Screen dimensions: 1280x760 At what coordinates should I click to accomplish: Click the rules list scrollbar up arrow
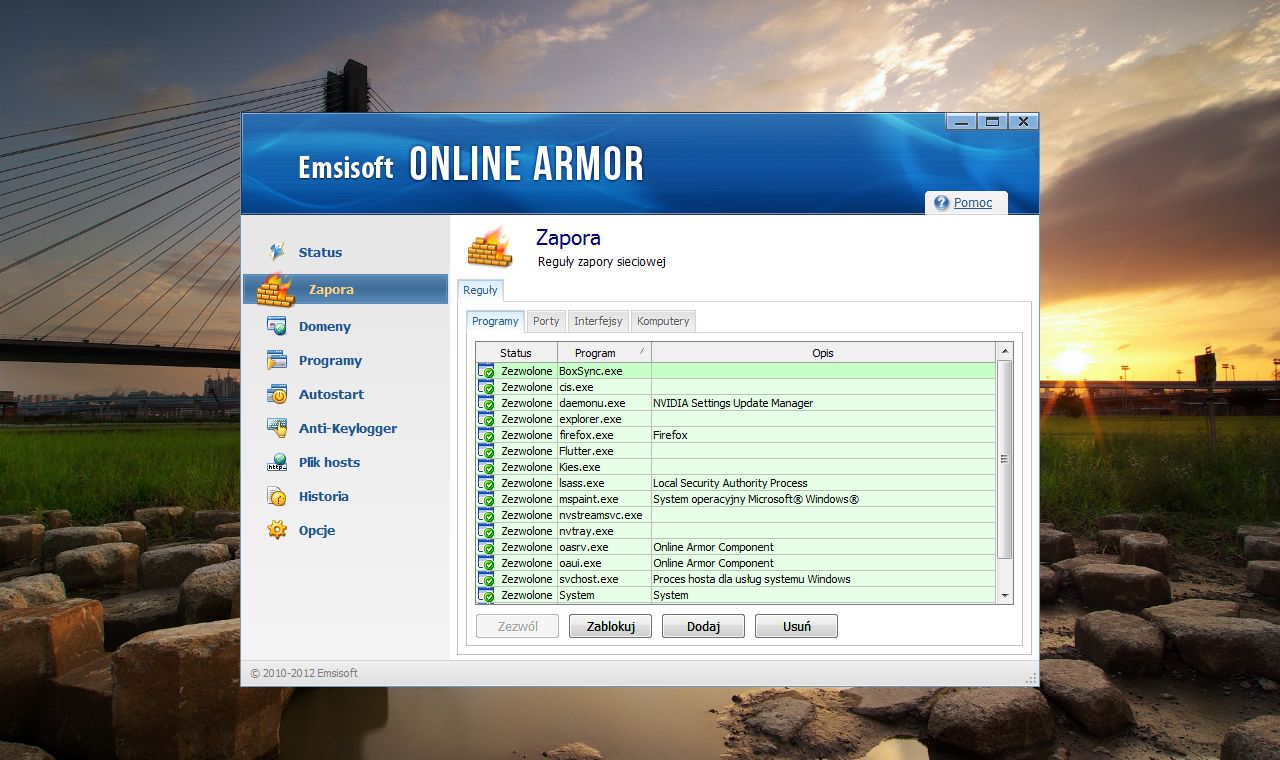(x=1005, y=351)
